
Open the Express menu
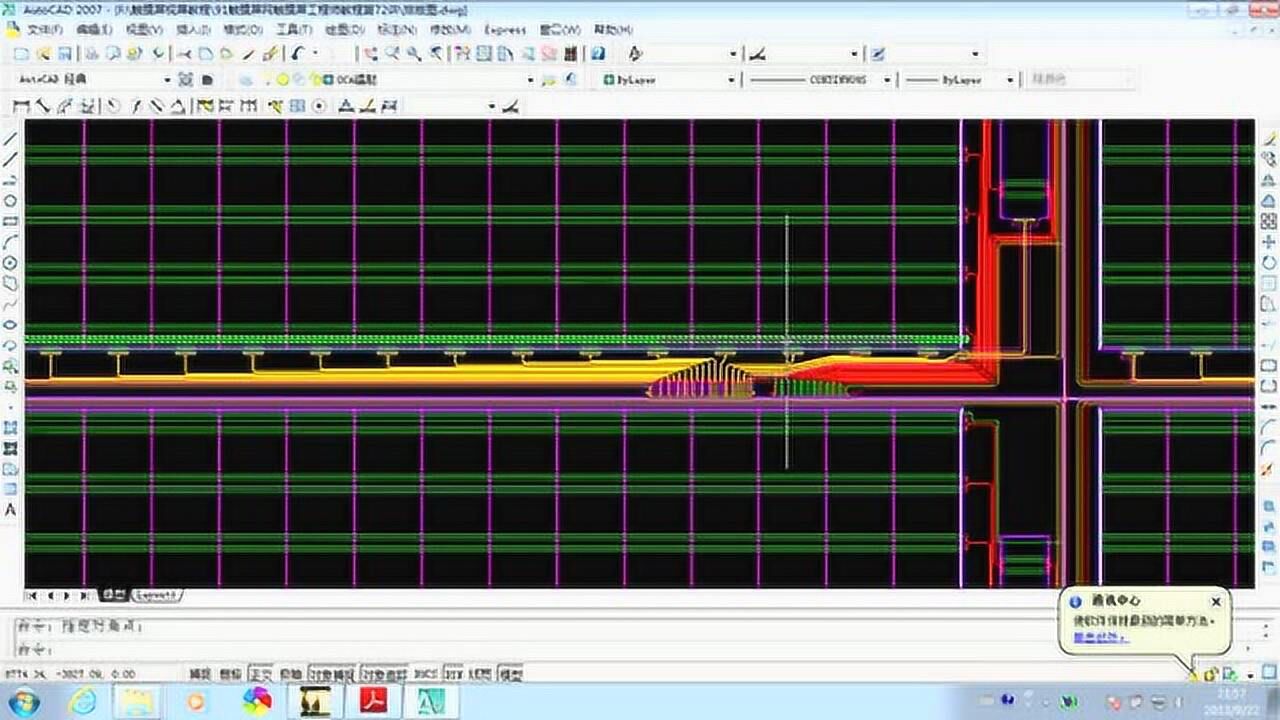(x=504, y=30)
